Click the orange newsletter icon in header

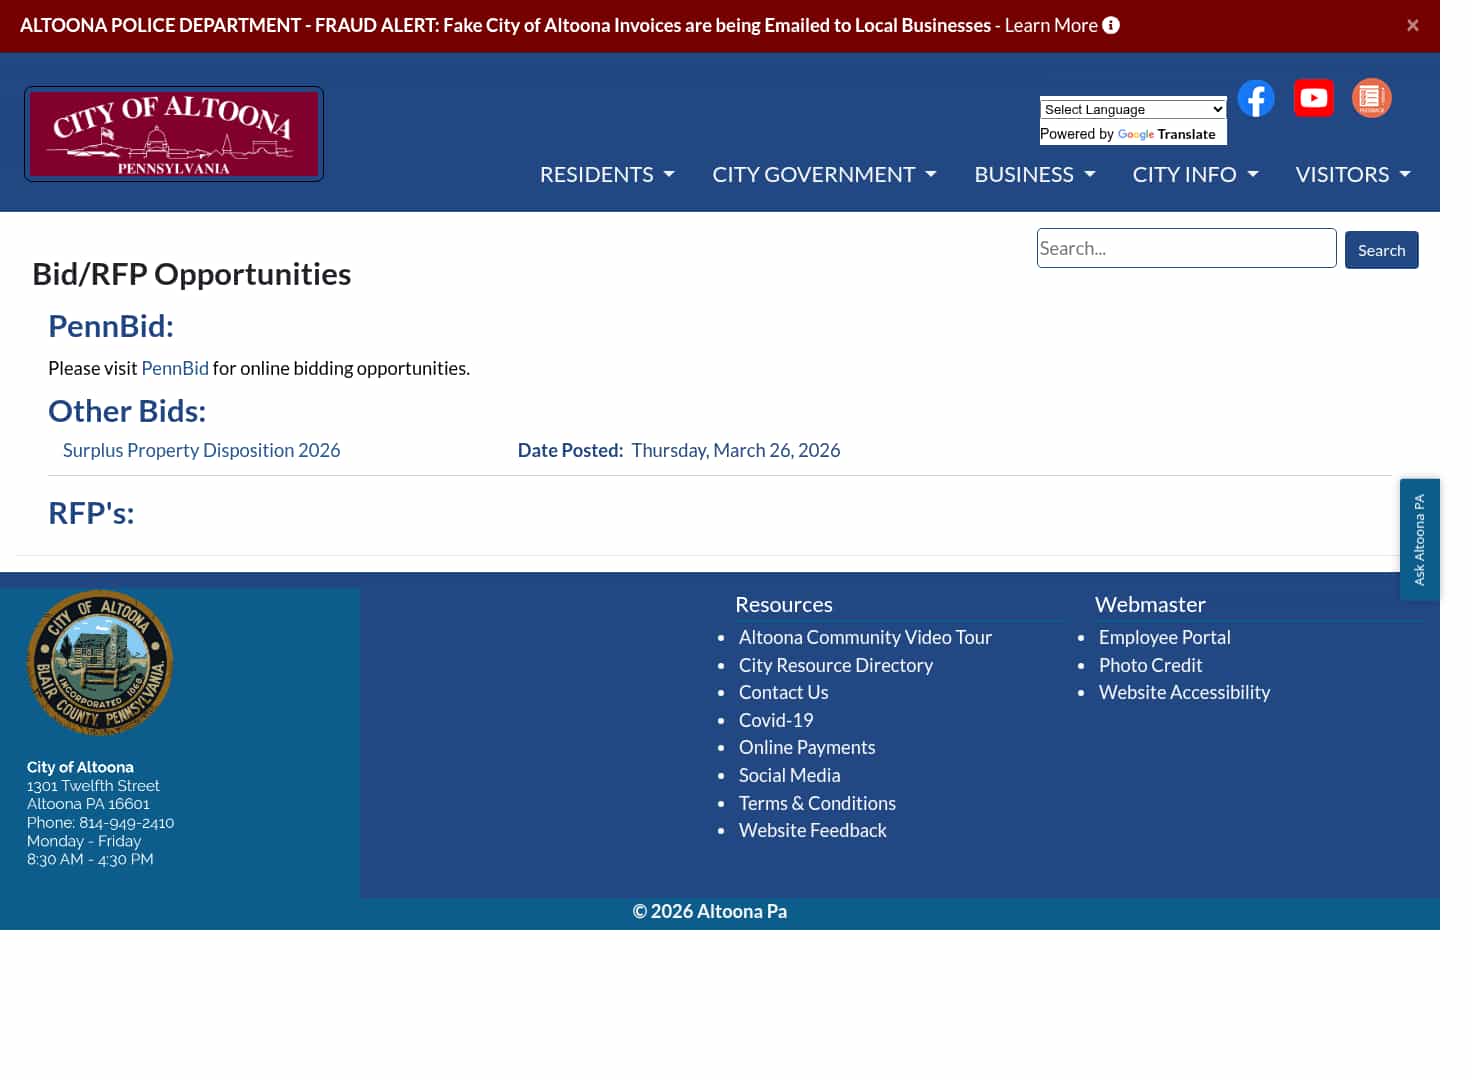click(x=1372, y=98)
